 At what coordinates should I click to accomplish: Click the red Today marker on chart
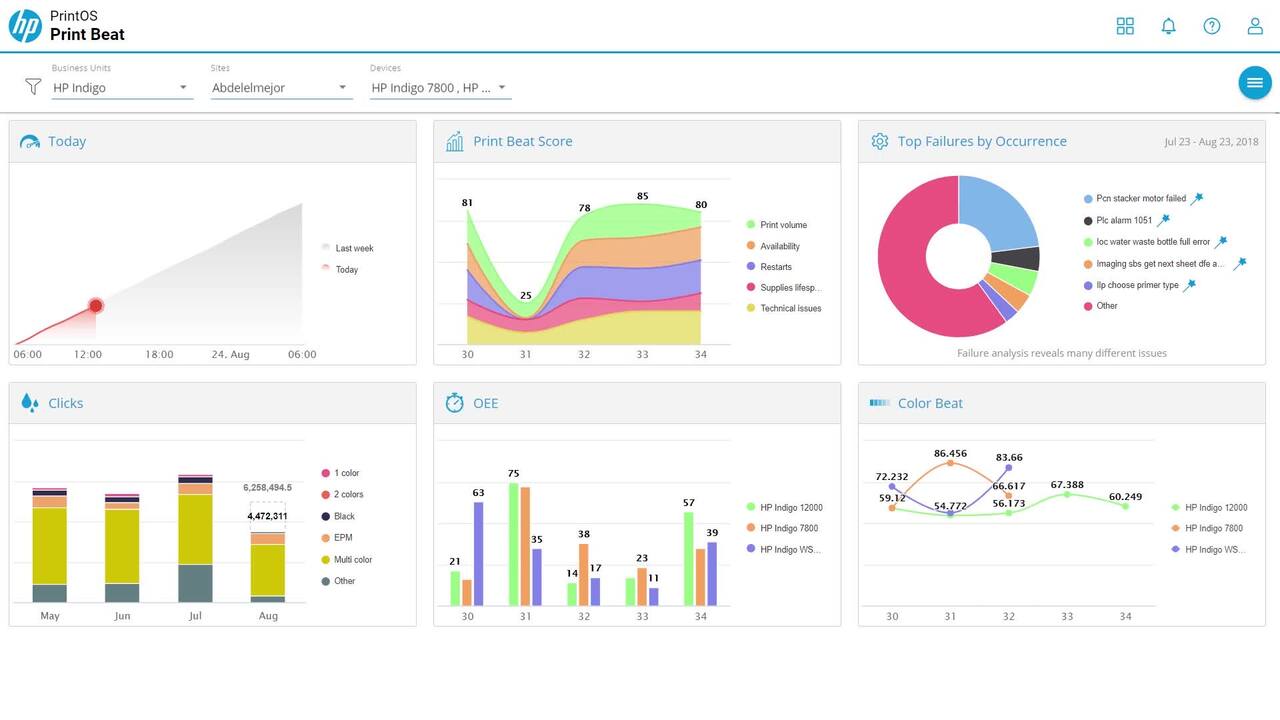click(x=95, y=305)
